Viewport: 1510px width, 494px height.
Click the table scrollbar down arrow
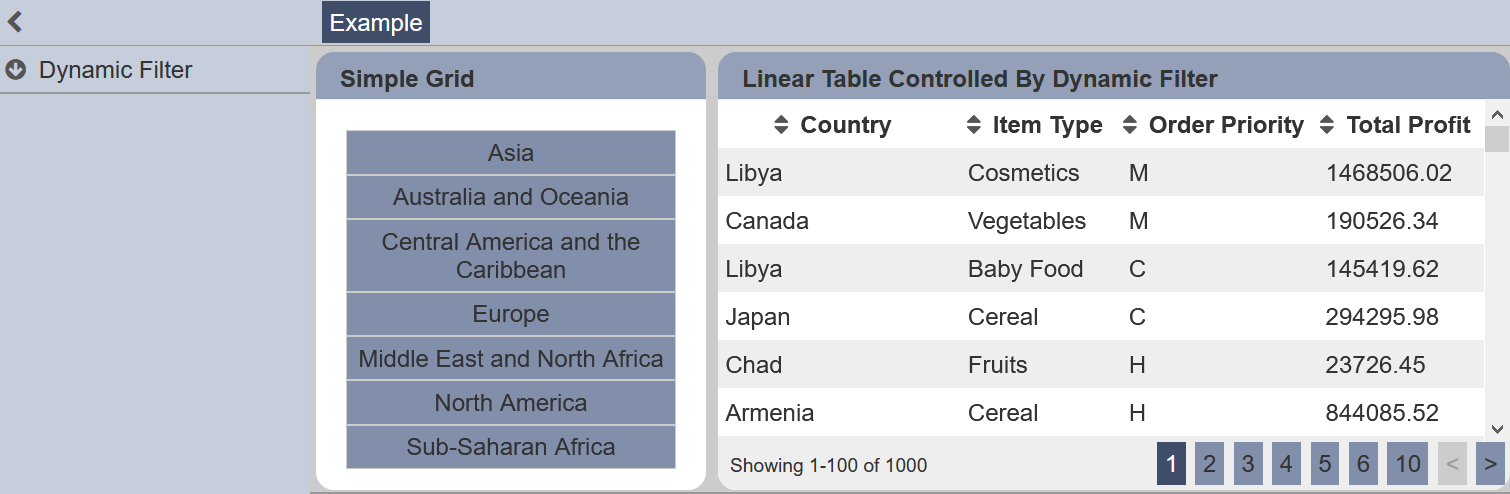[x=1497, y=428]
